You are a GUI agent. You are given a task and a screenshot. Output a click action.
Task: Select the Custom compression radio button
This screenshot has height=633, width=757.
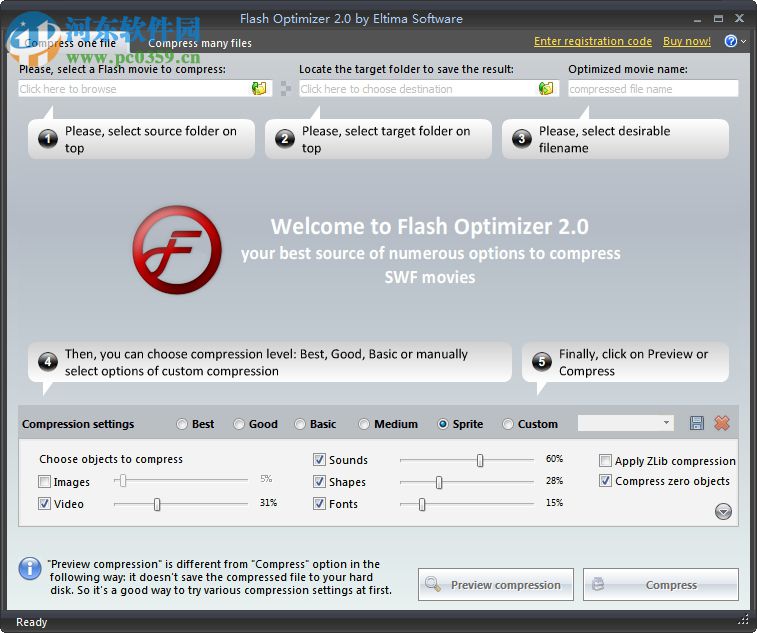[508, 424]
